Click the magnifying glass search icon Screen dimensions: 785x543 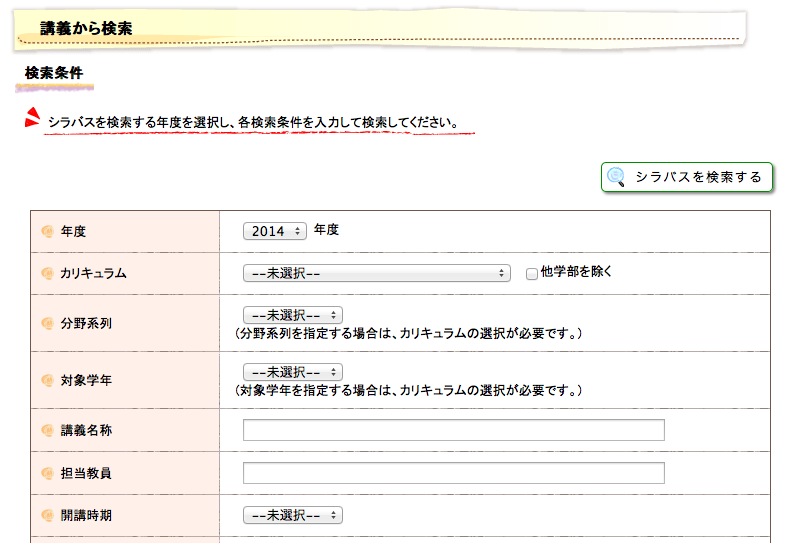tap(617, 177)
